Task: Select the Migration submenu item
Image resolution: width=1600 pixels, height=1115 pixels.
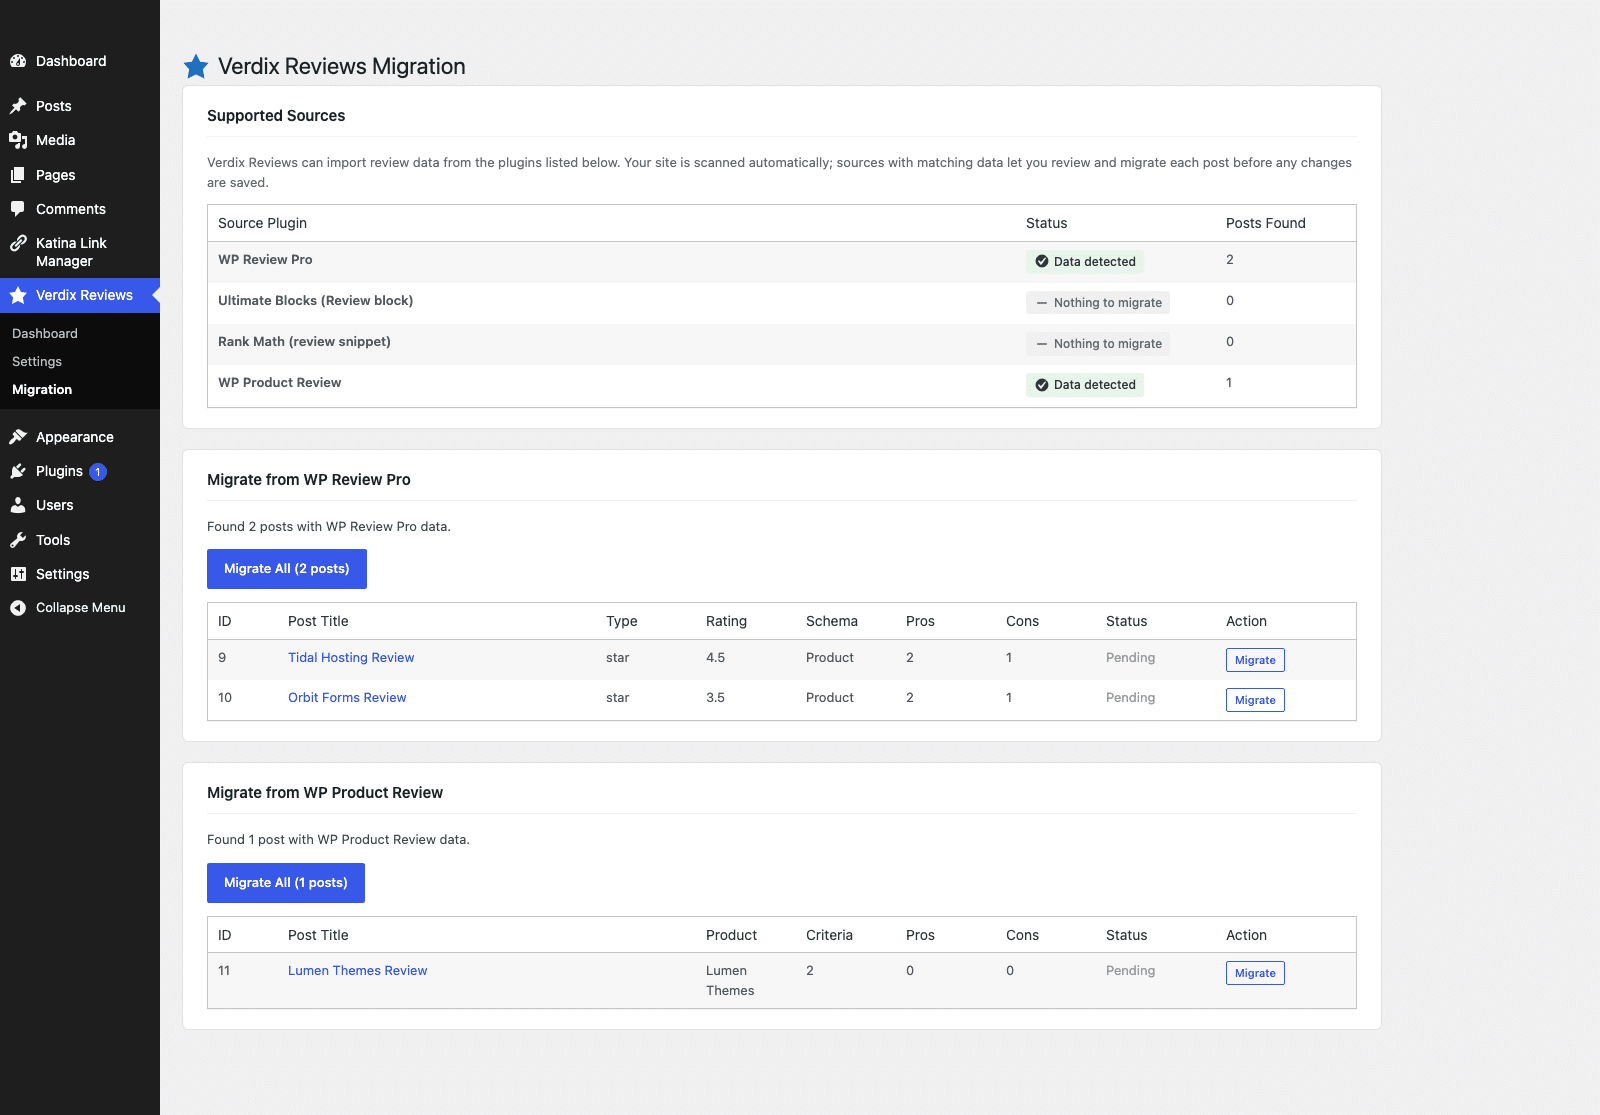Action: click(x=42, y=389)
